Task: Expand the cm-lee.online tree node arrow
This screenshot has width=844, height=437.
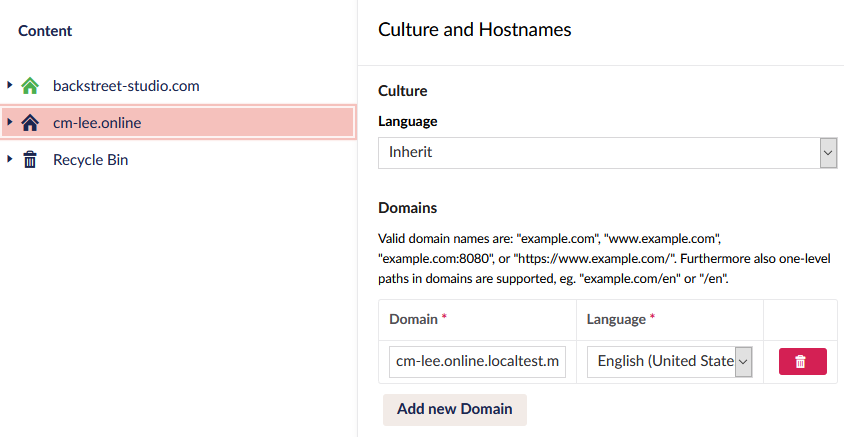Action: click(x=10, y=122)
